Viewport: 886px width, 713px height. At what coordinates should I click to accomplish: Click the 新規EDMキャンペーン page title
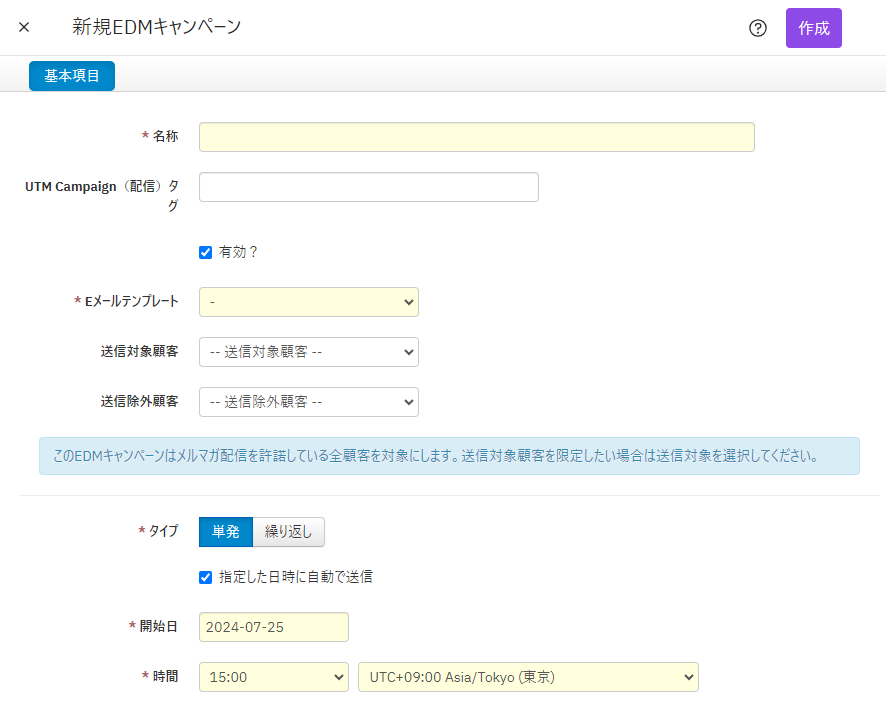pos(156,28)
